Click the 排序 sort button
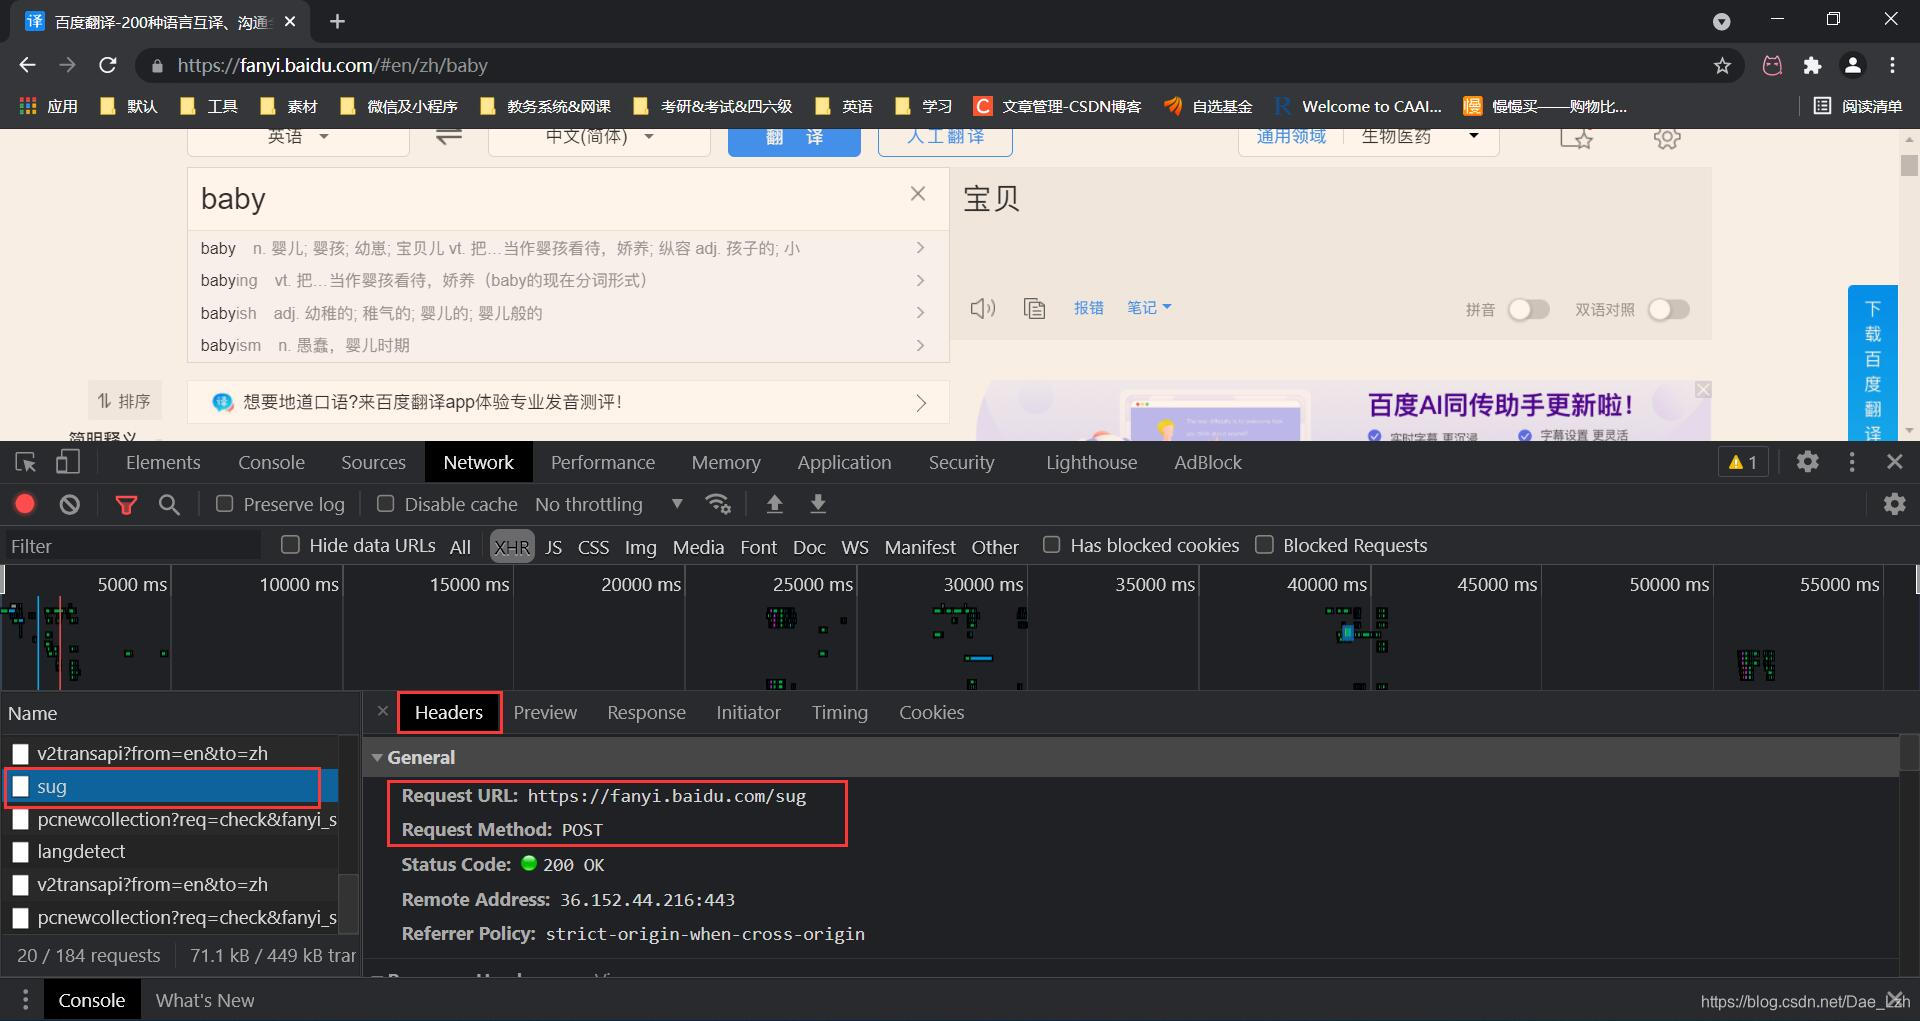 [x=123, y=401]
